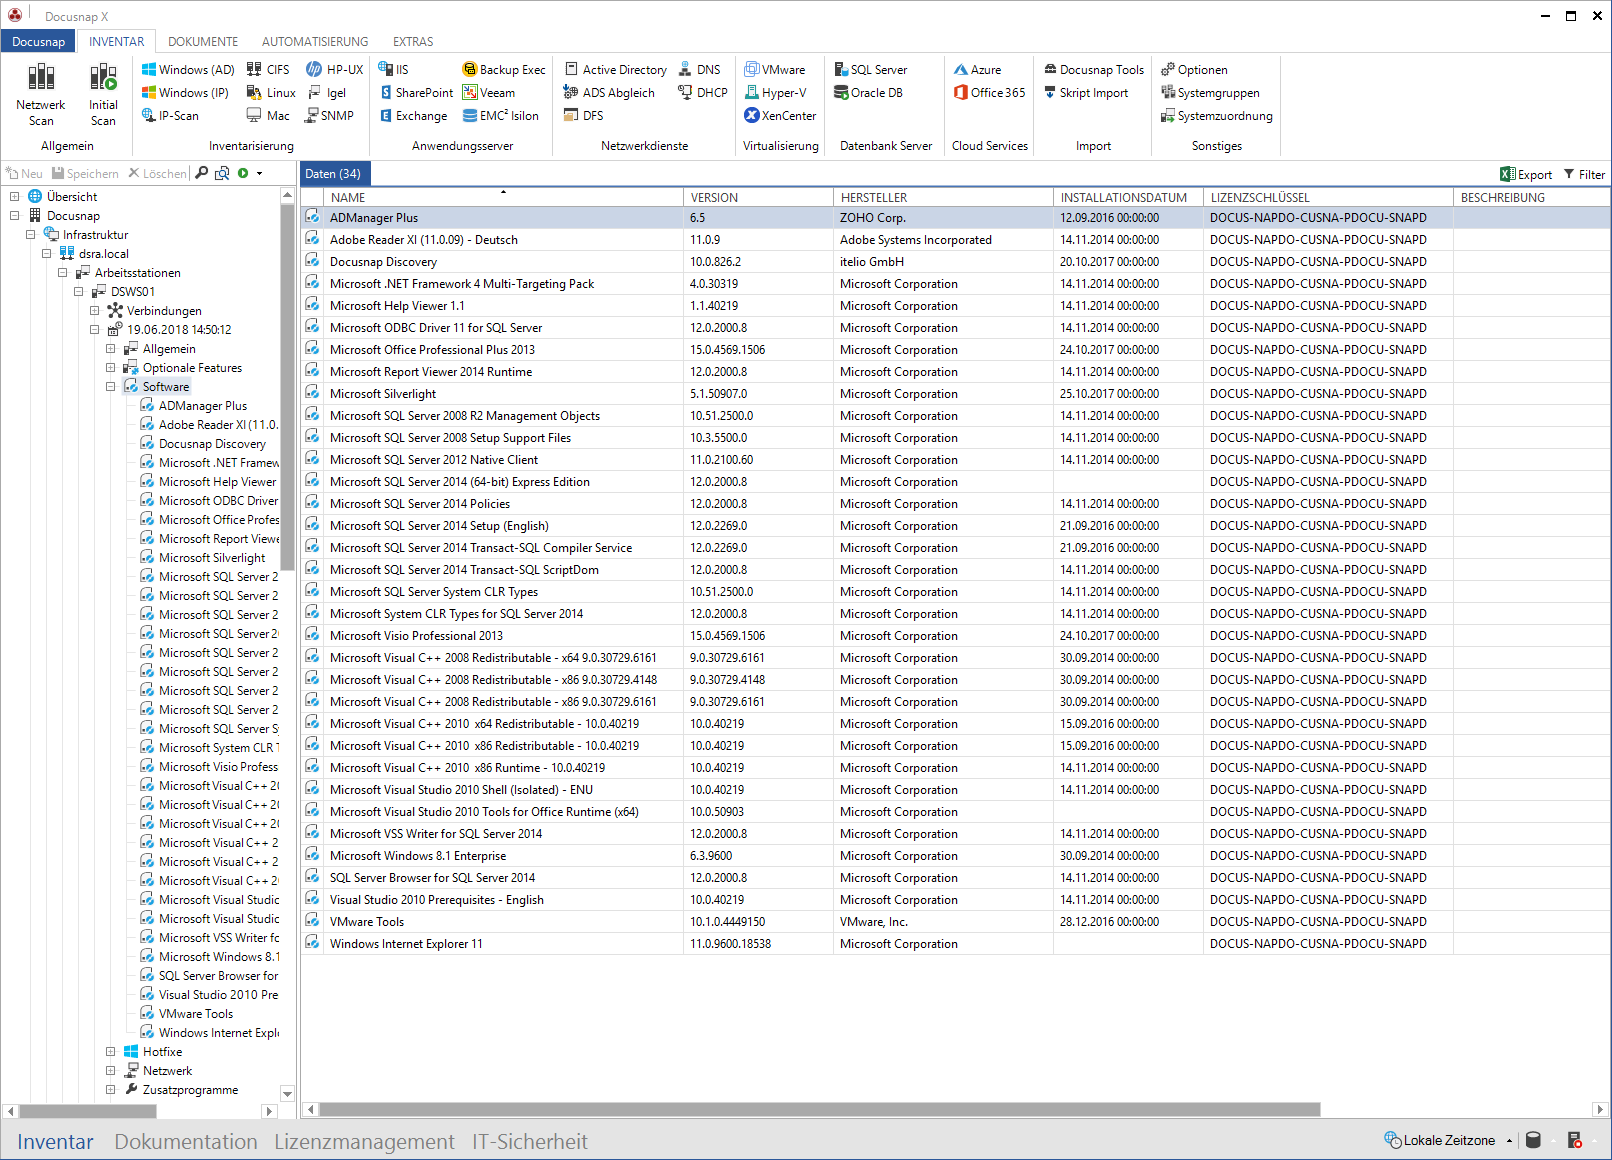Go to IT-Sicherheit module
Image resolution: width=1612 pixels, height=1160 pixels.
coord(530,1142)
